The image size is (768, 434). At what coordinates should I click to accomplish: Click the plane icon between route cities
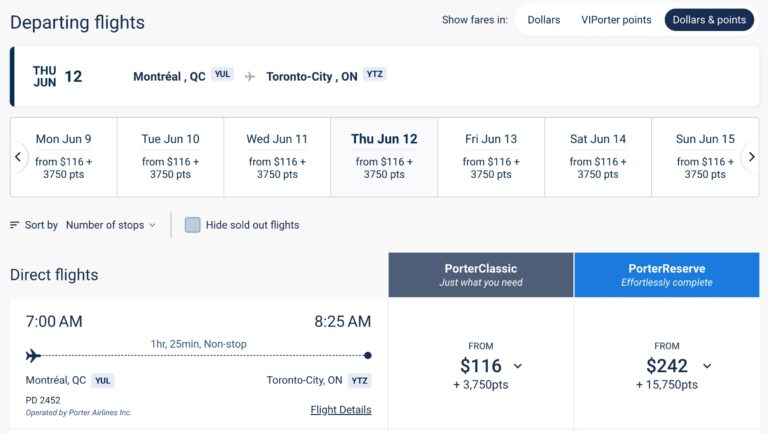[249, 76]
